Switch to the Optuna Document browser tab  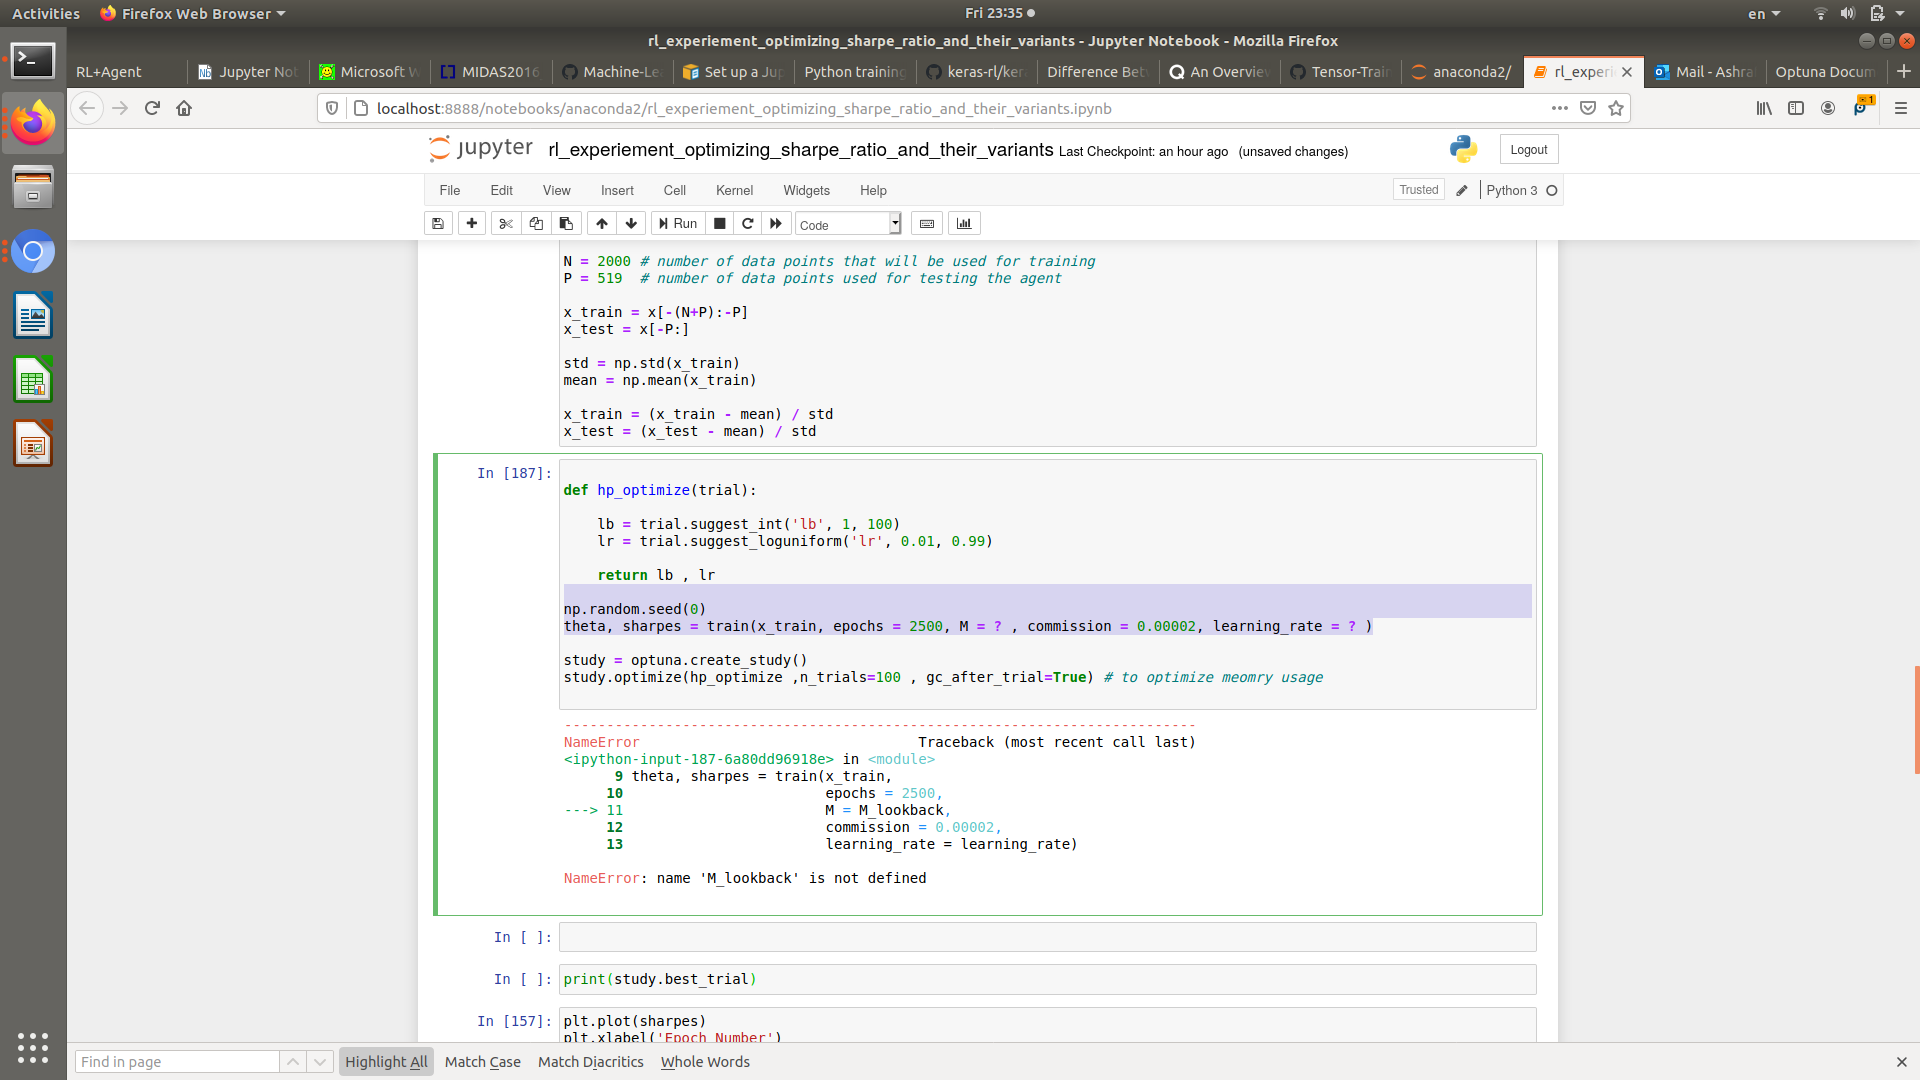pyautogui.click(x=1826, y=71)
